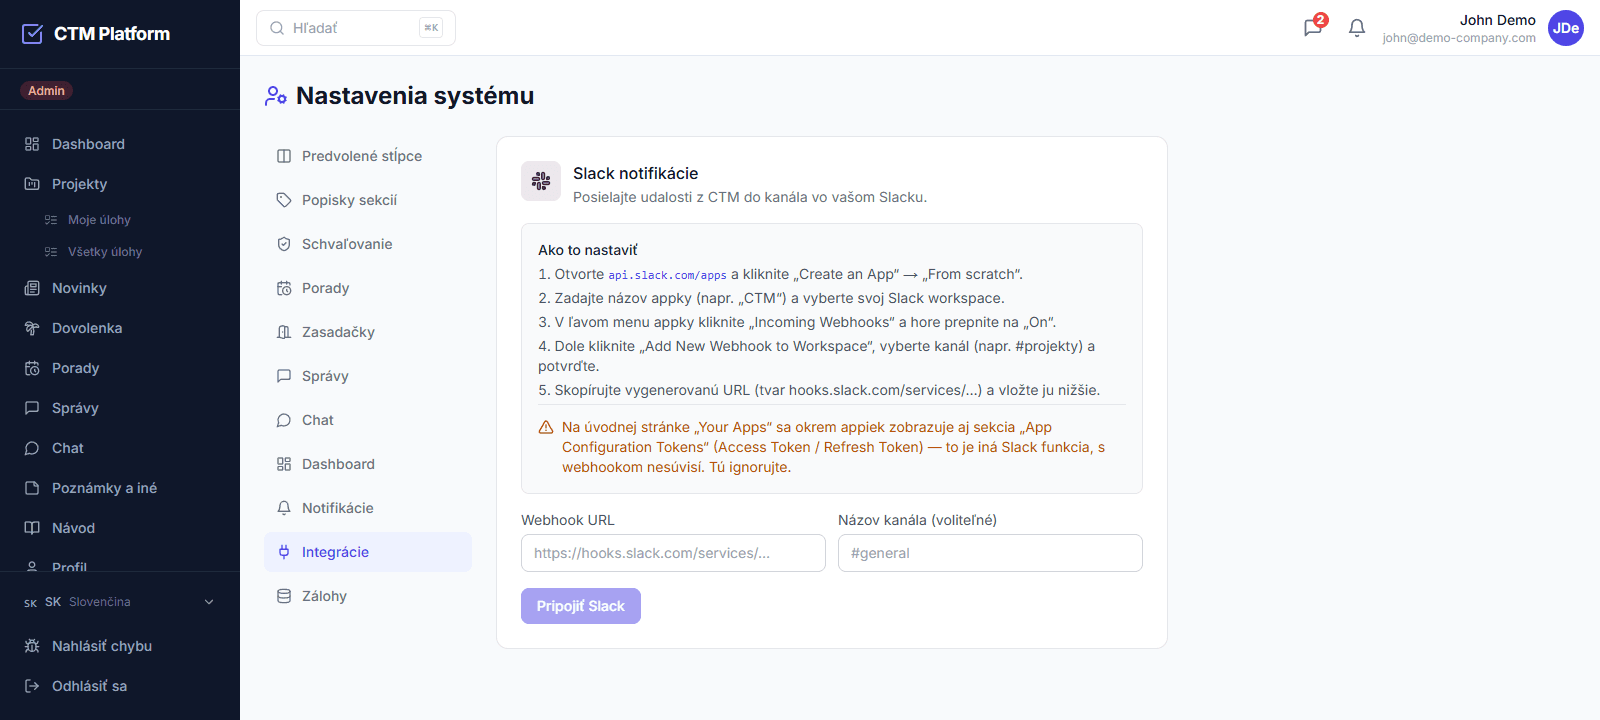Screen dimensions: 1600x720
Task: Click the Notifikácie bell icon in settings
Action: (x=284, y=508)
